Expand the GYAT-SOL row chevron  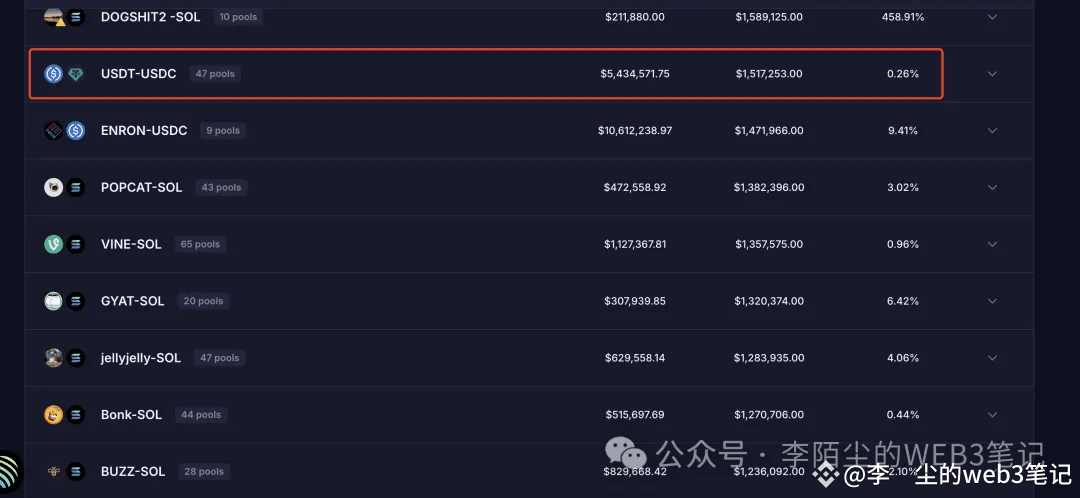coord(993,301)
